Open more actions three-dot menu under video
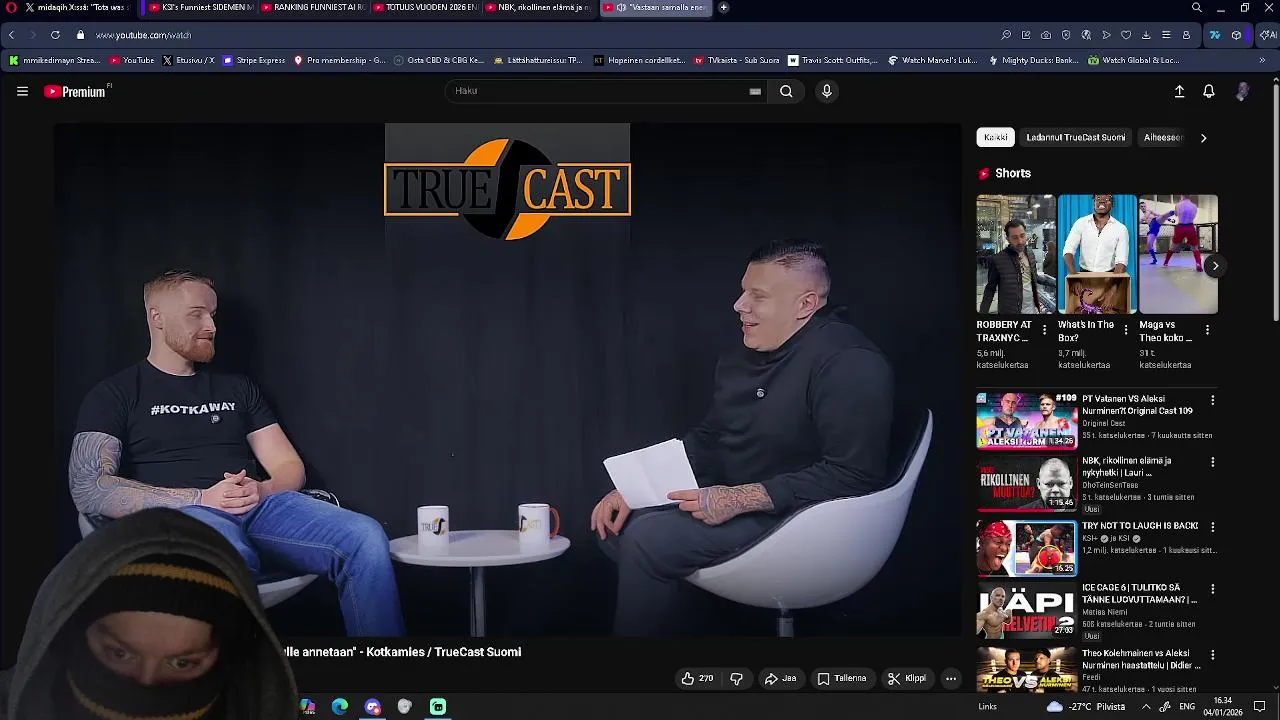This screenshot has height=720, width=1280. [951, 678]
